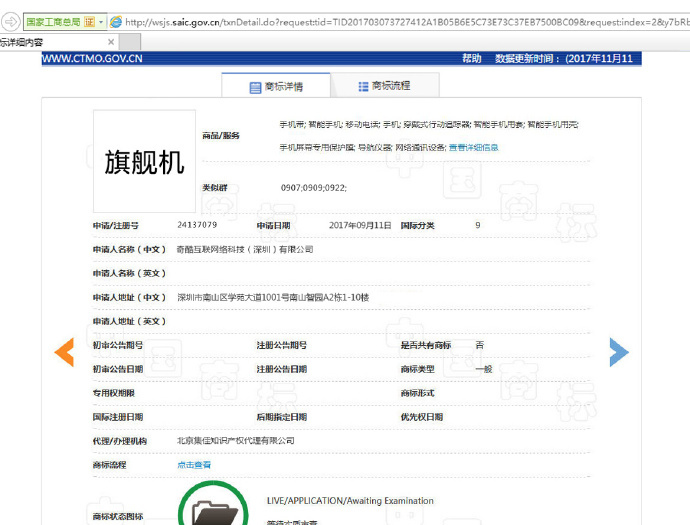Image resolution: width=690 pixels, height=525 pixels.
Task: Click the green folder status icon
Action: [213, 504]
